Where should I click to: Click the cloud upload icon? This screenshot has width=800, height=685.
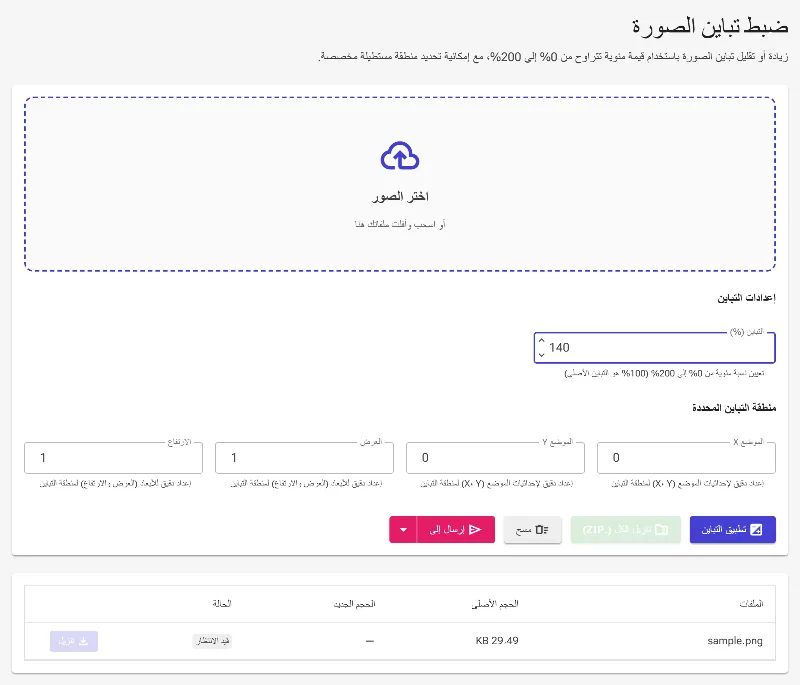pos(400,156)
